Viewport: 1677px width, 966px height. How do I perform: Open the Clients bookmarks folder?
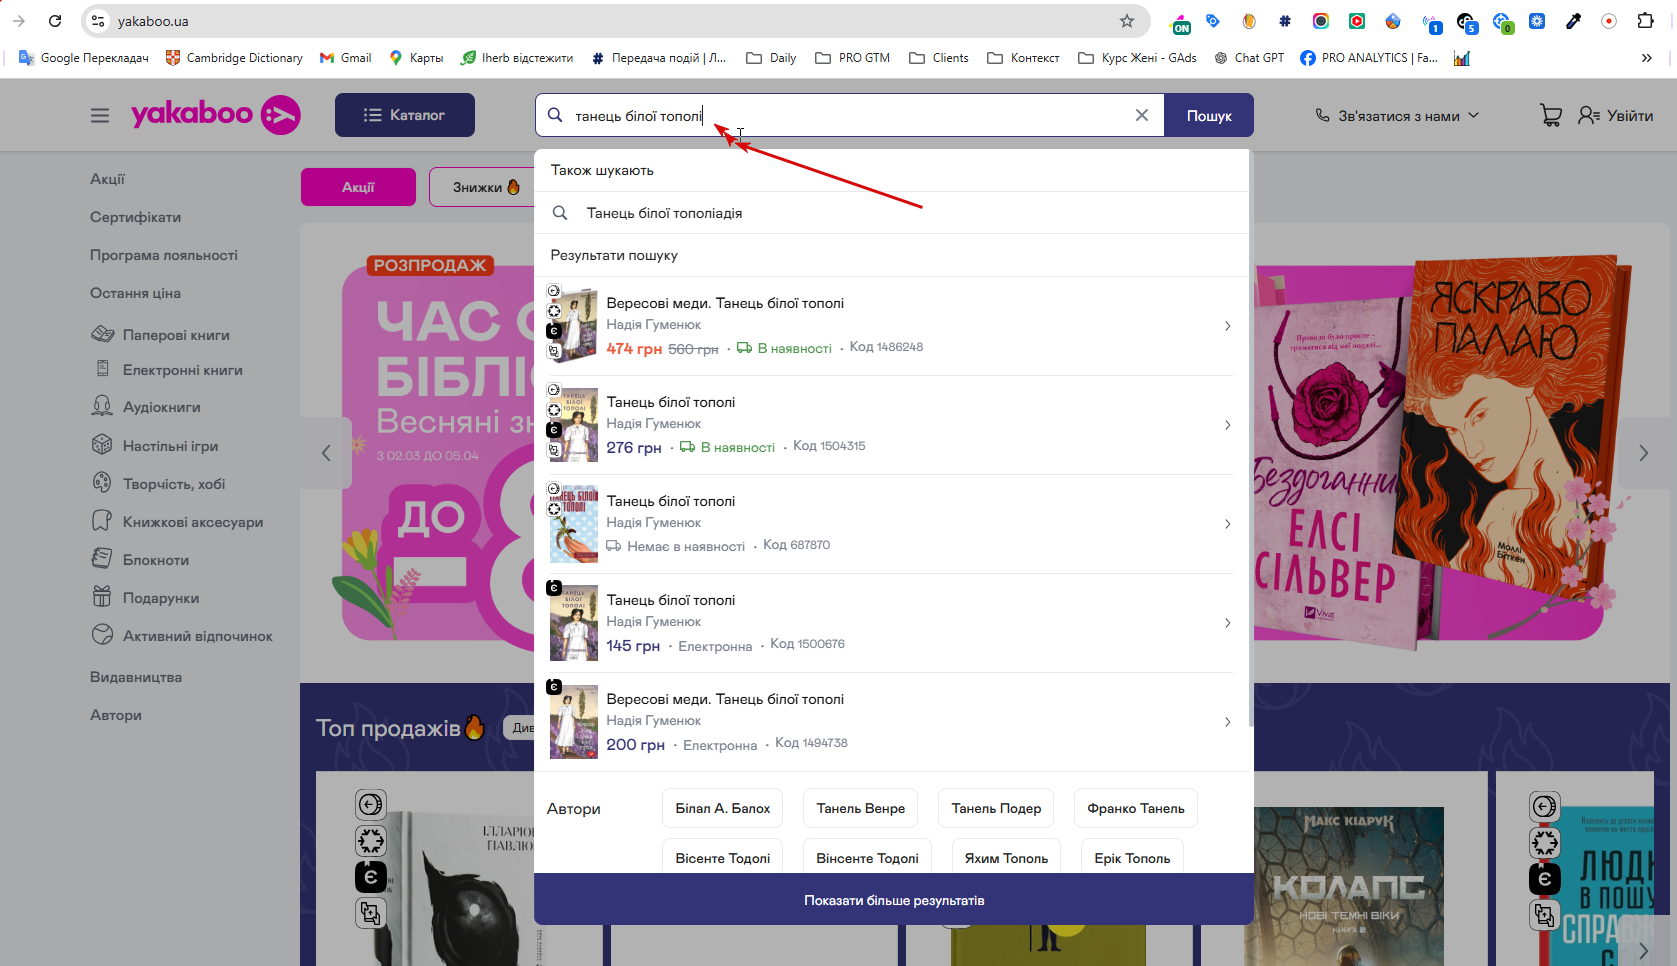coord(938,58)
